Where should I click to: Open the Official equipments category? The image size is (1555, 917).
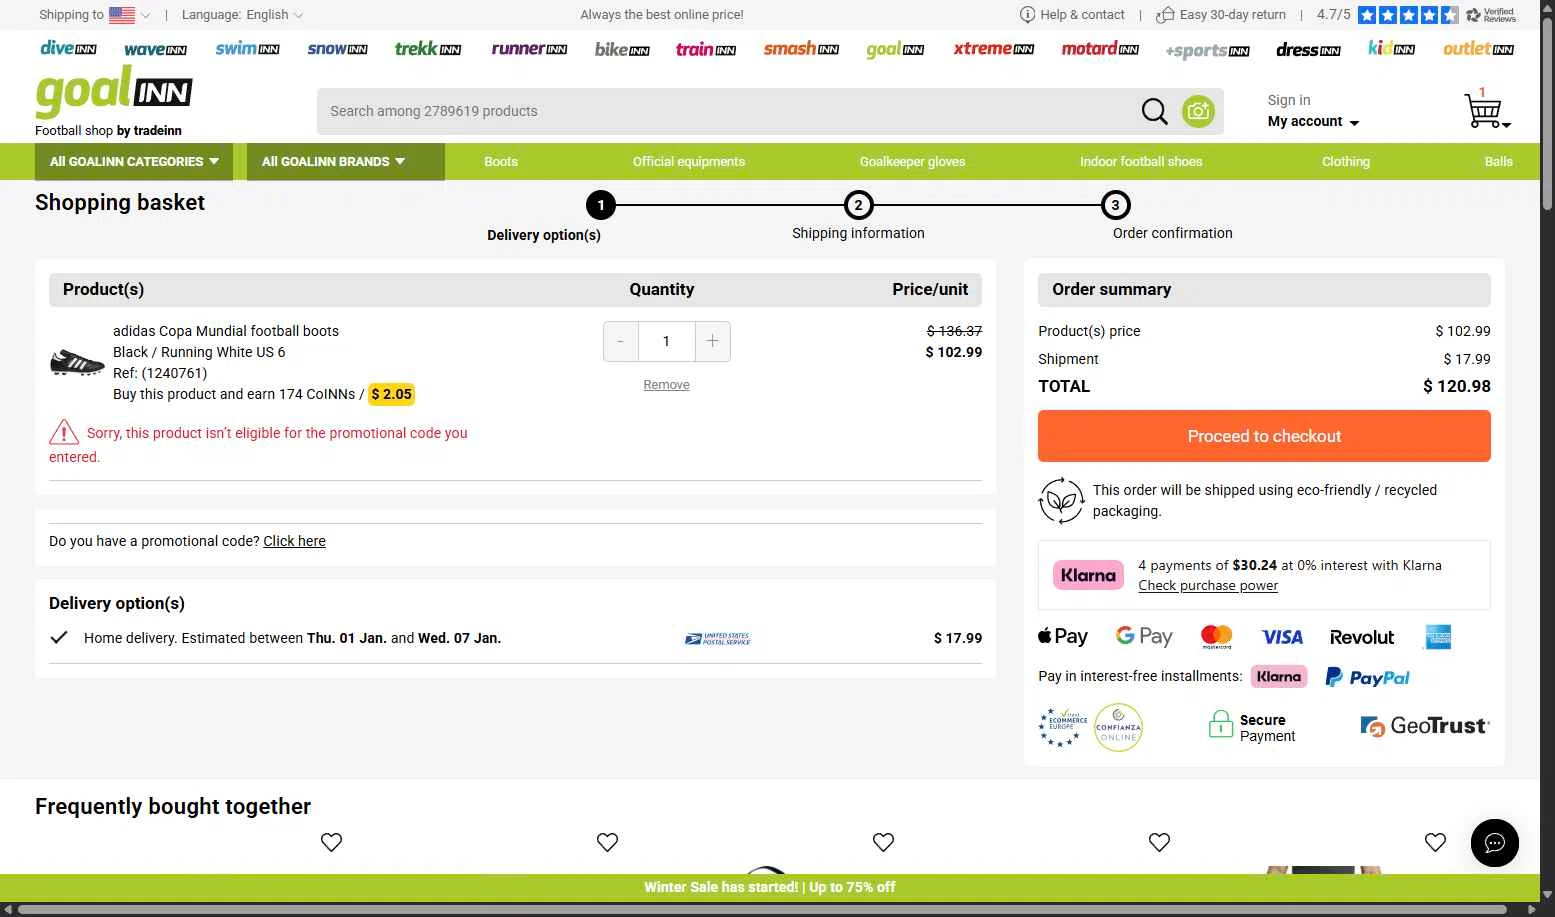[x=689, y=161]
